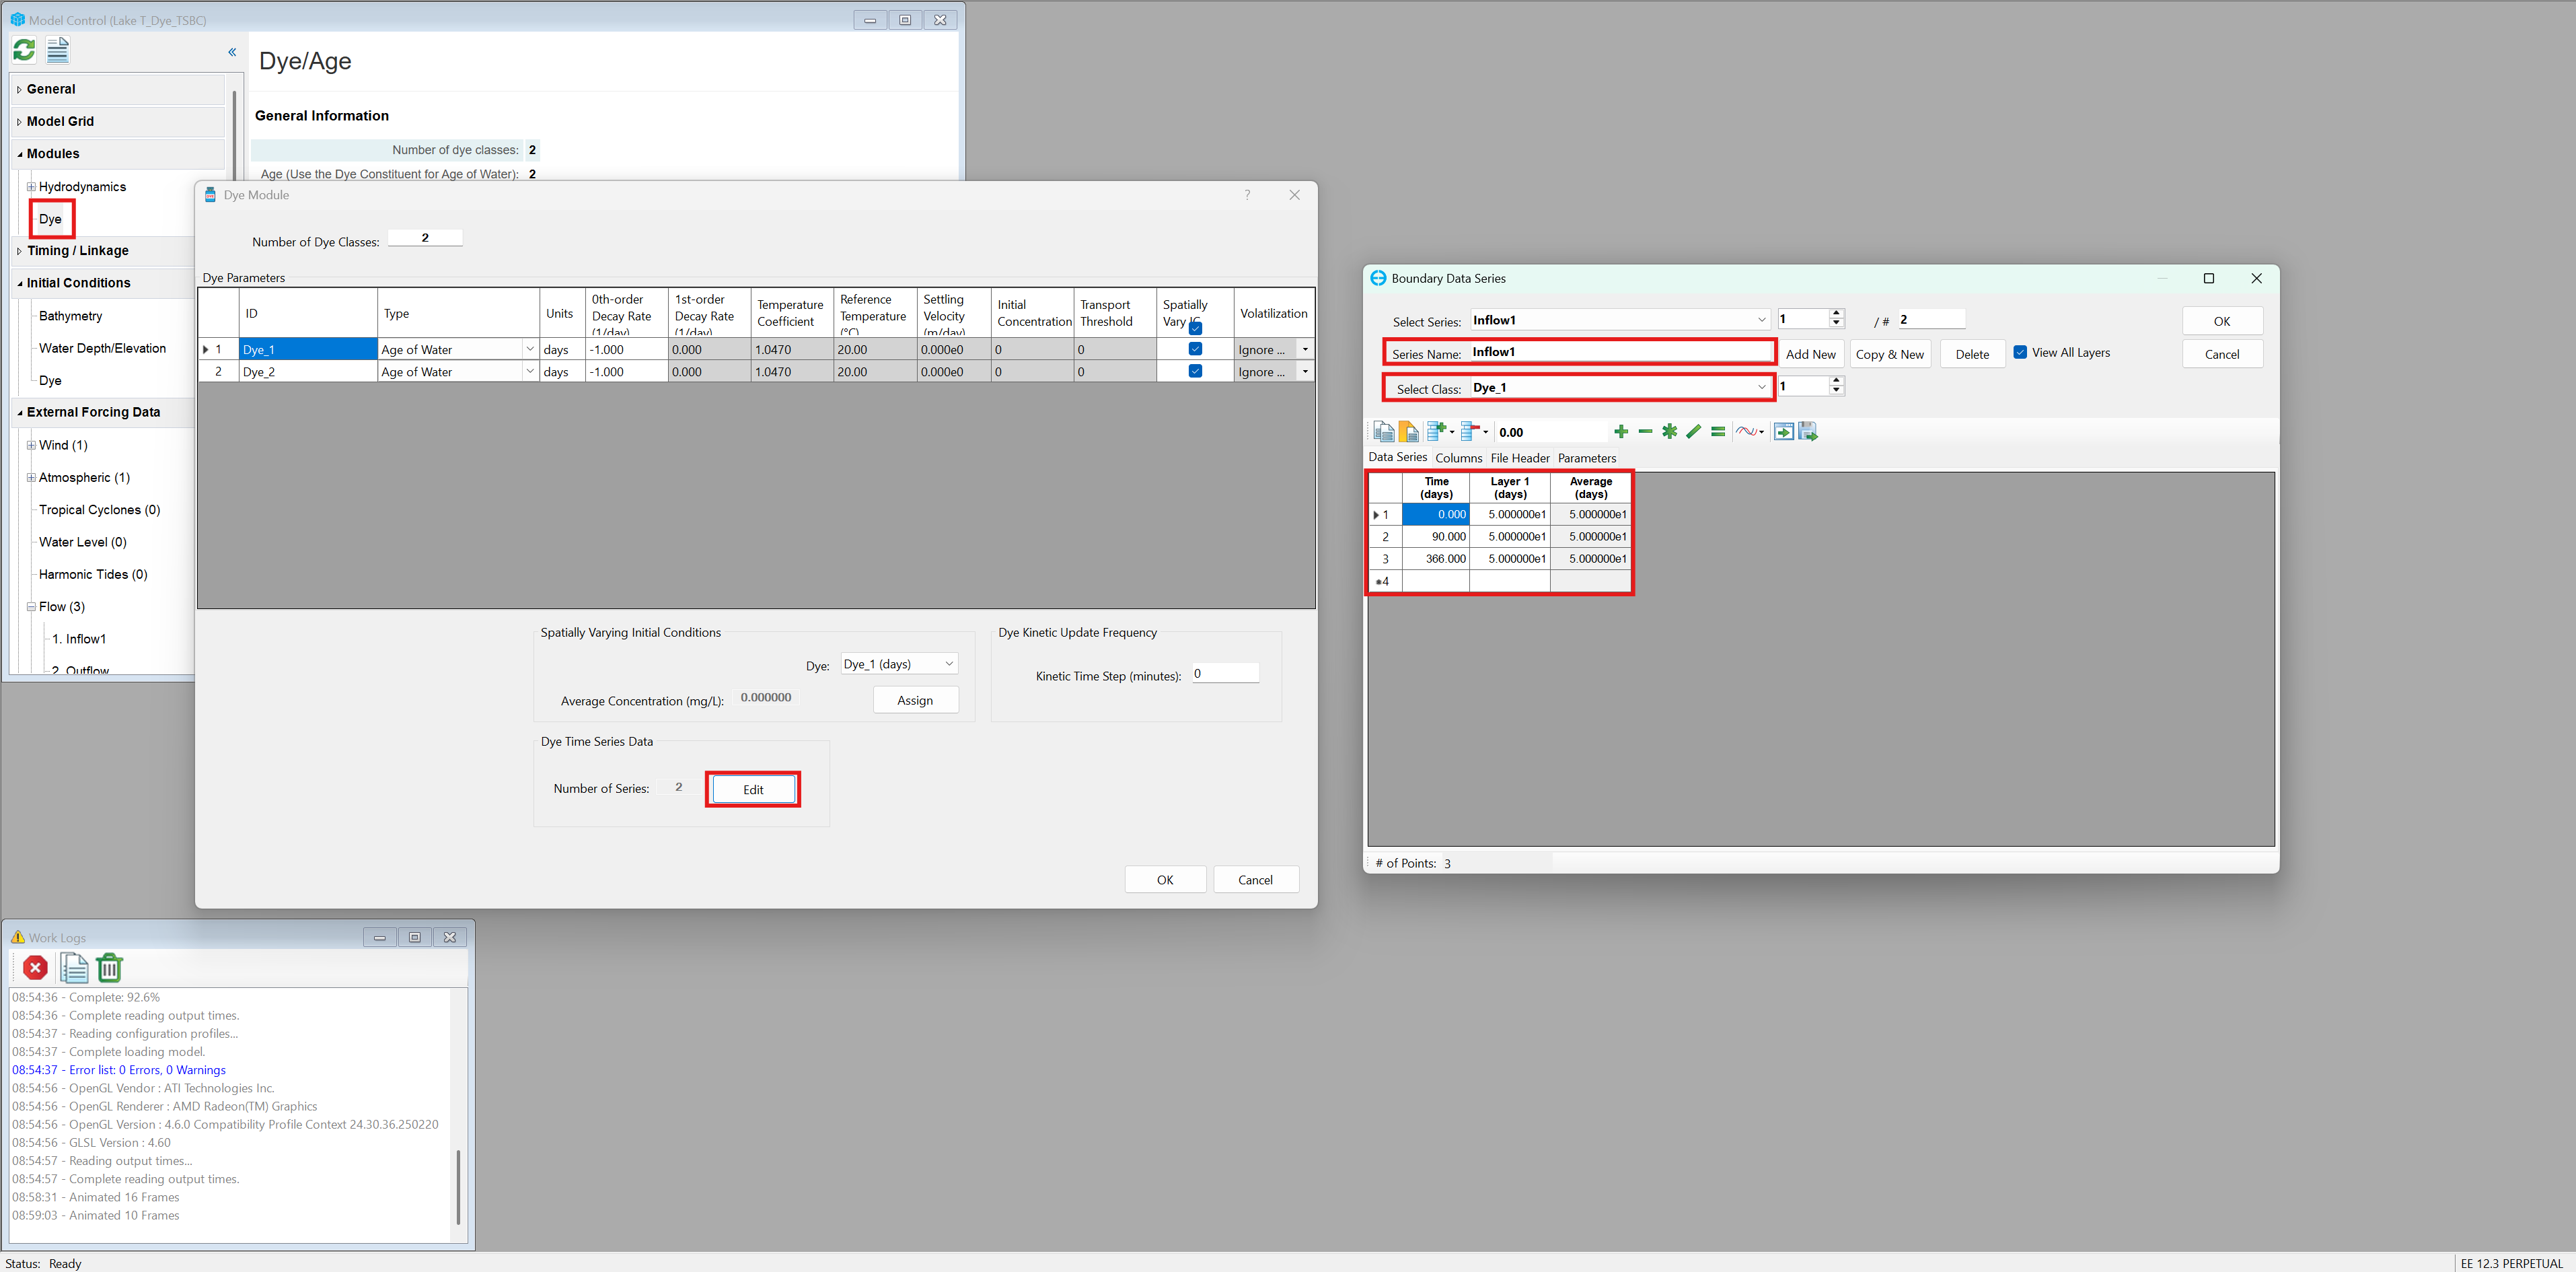
Task: Switch to the Columns tab
Action: click(1458, 458)
